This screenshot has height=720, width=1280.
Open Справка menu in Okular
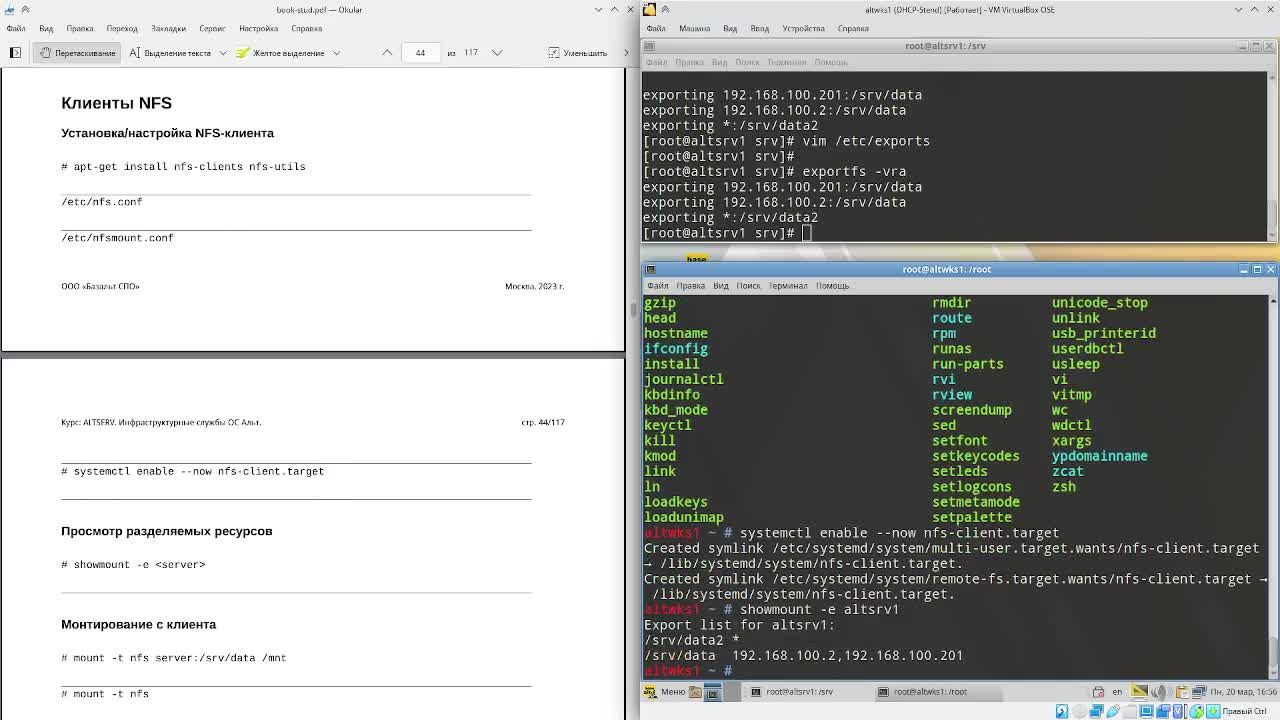(x=307, y=28)
